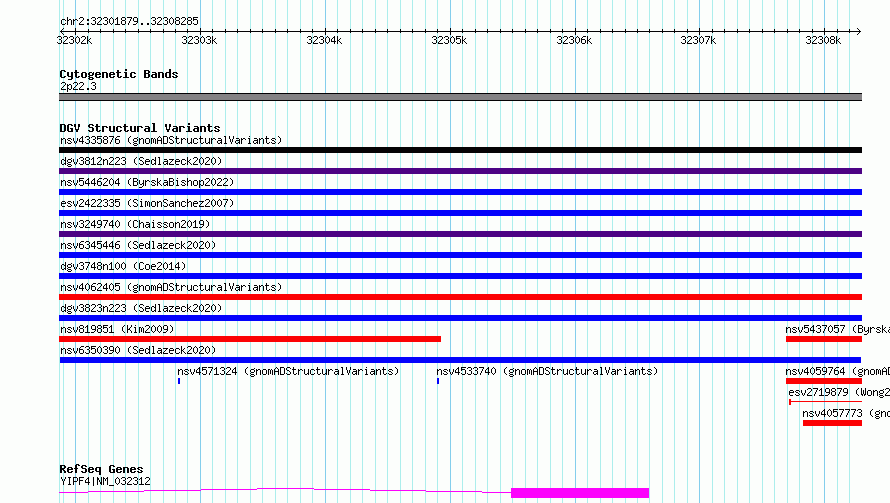890x503 pixels.
Task: Open the nsv3249740 Chaisson2019 variant label
Action: (x=135, y=224)
